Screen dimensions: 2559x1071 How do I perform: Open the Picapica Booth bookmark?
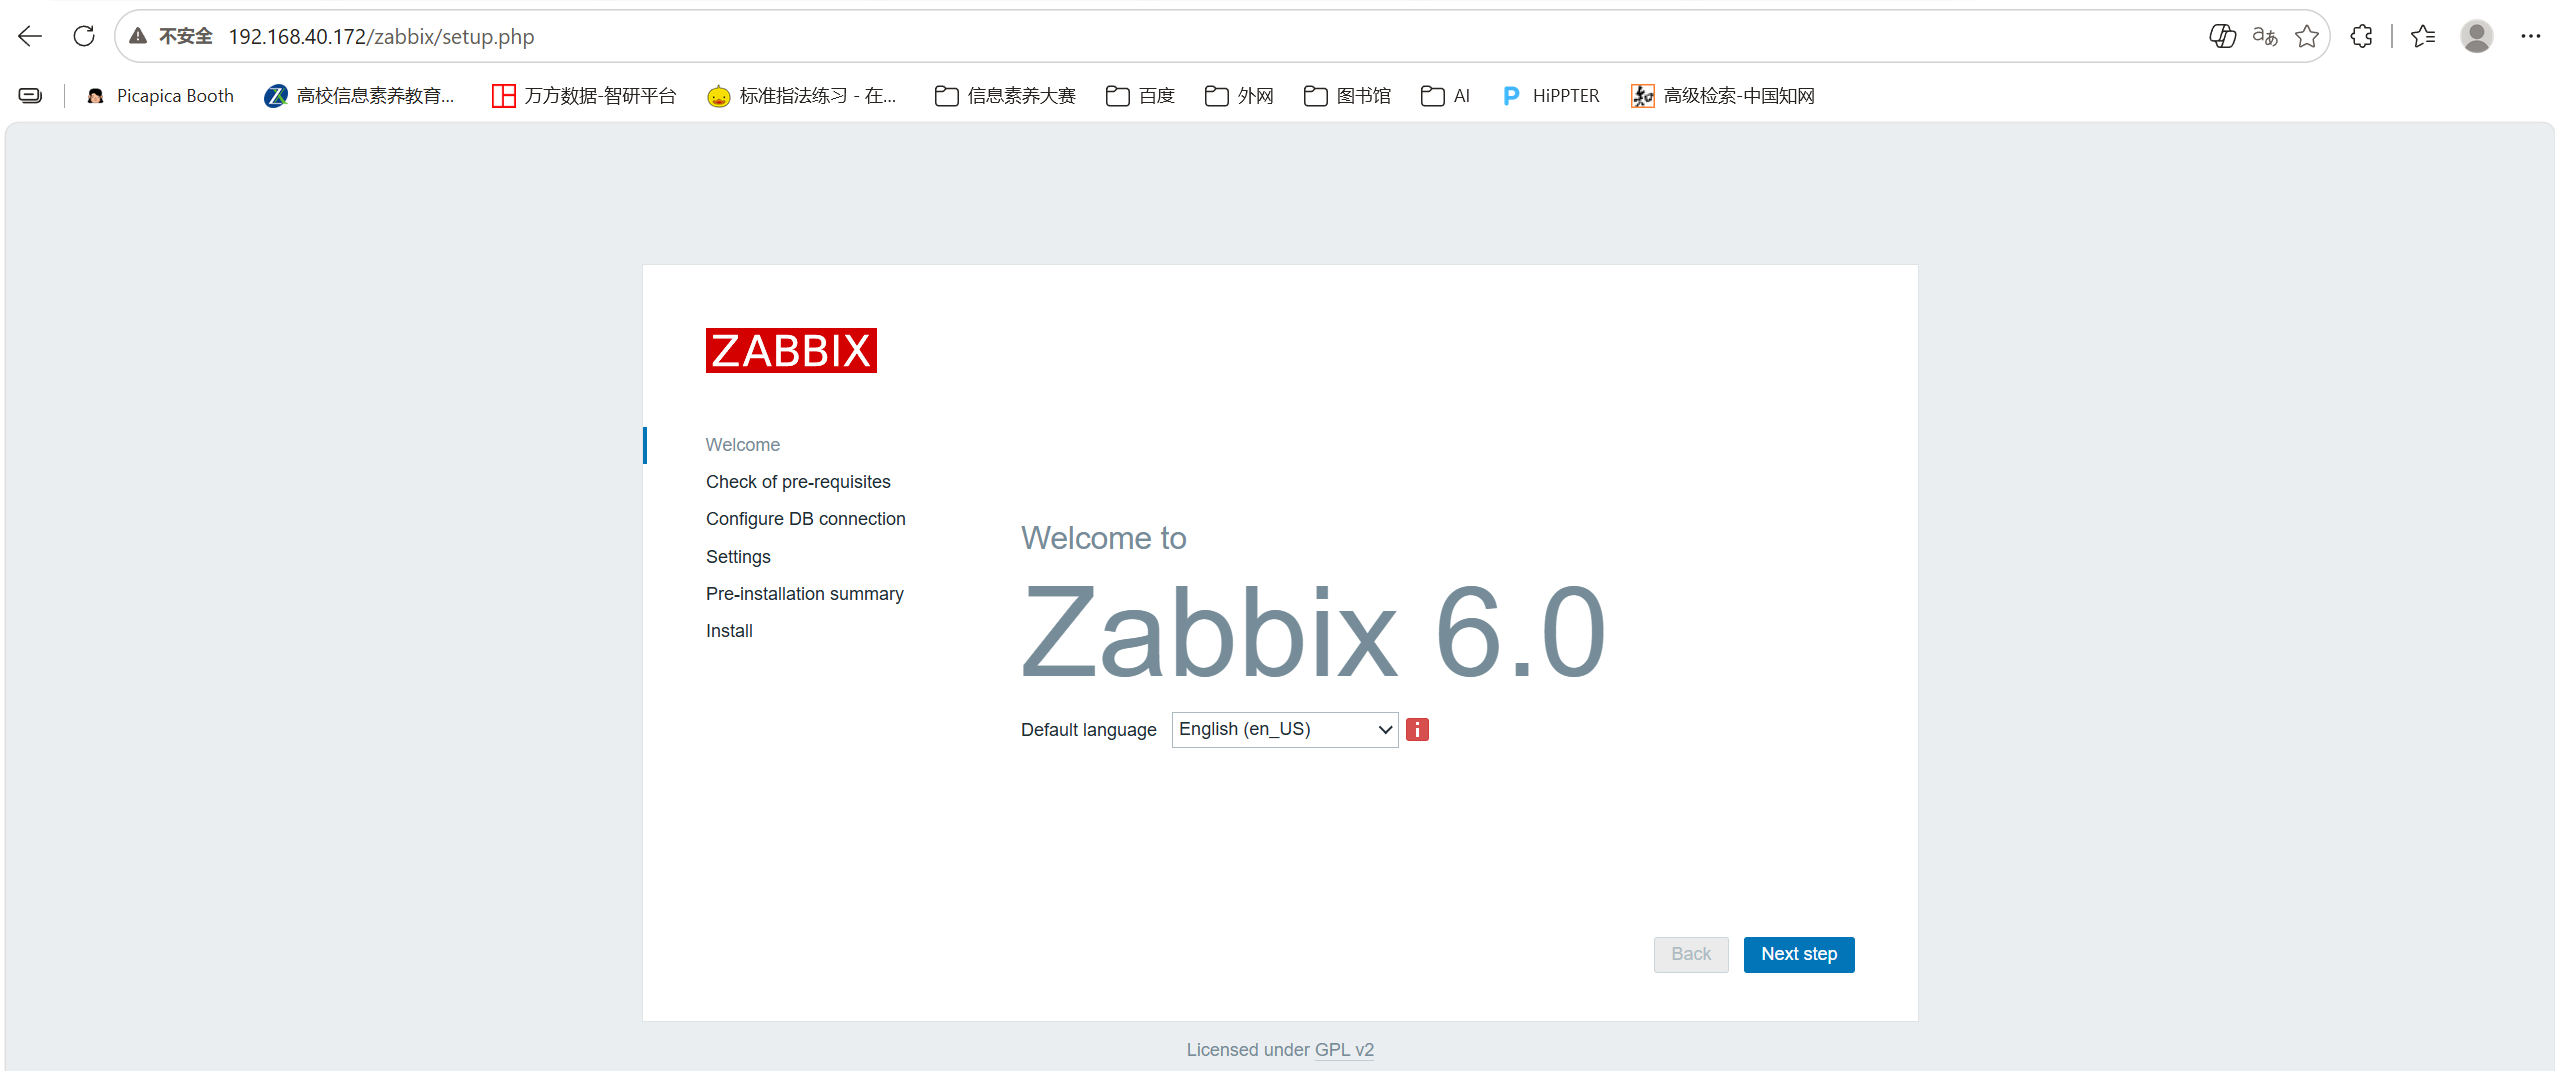(161, 96)
